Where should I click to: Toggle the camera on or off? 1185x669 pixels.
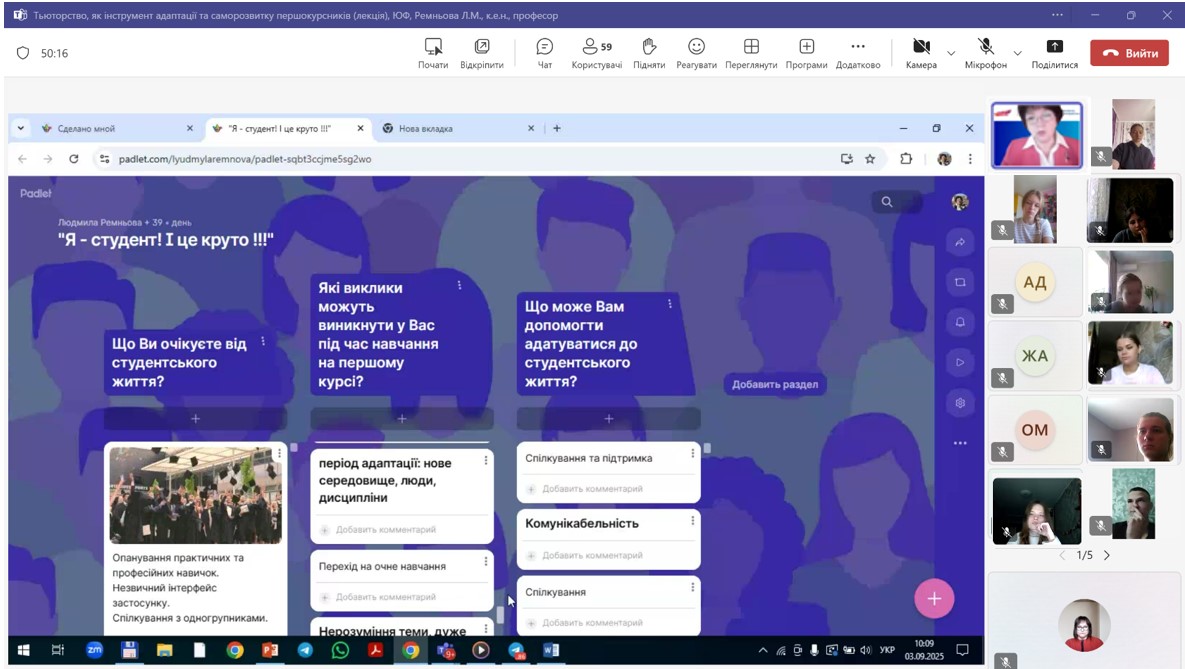click(x=921, y=53)
